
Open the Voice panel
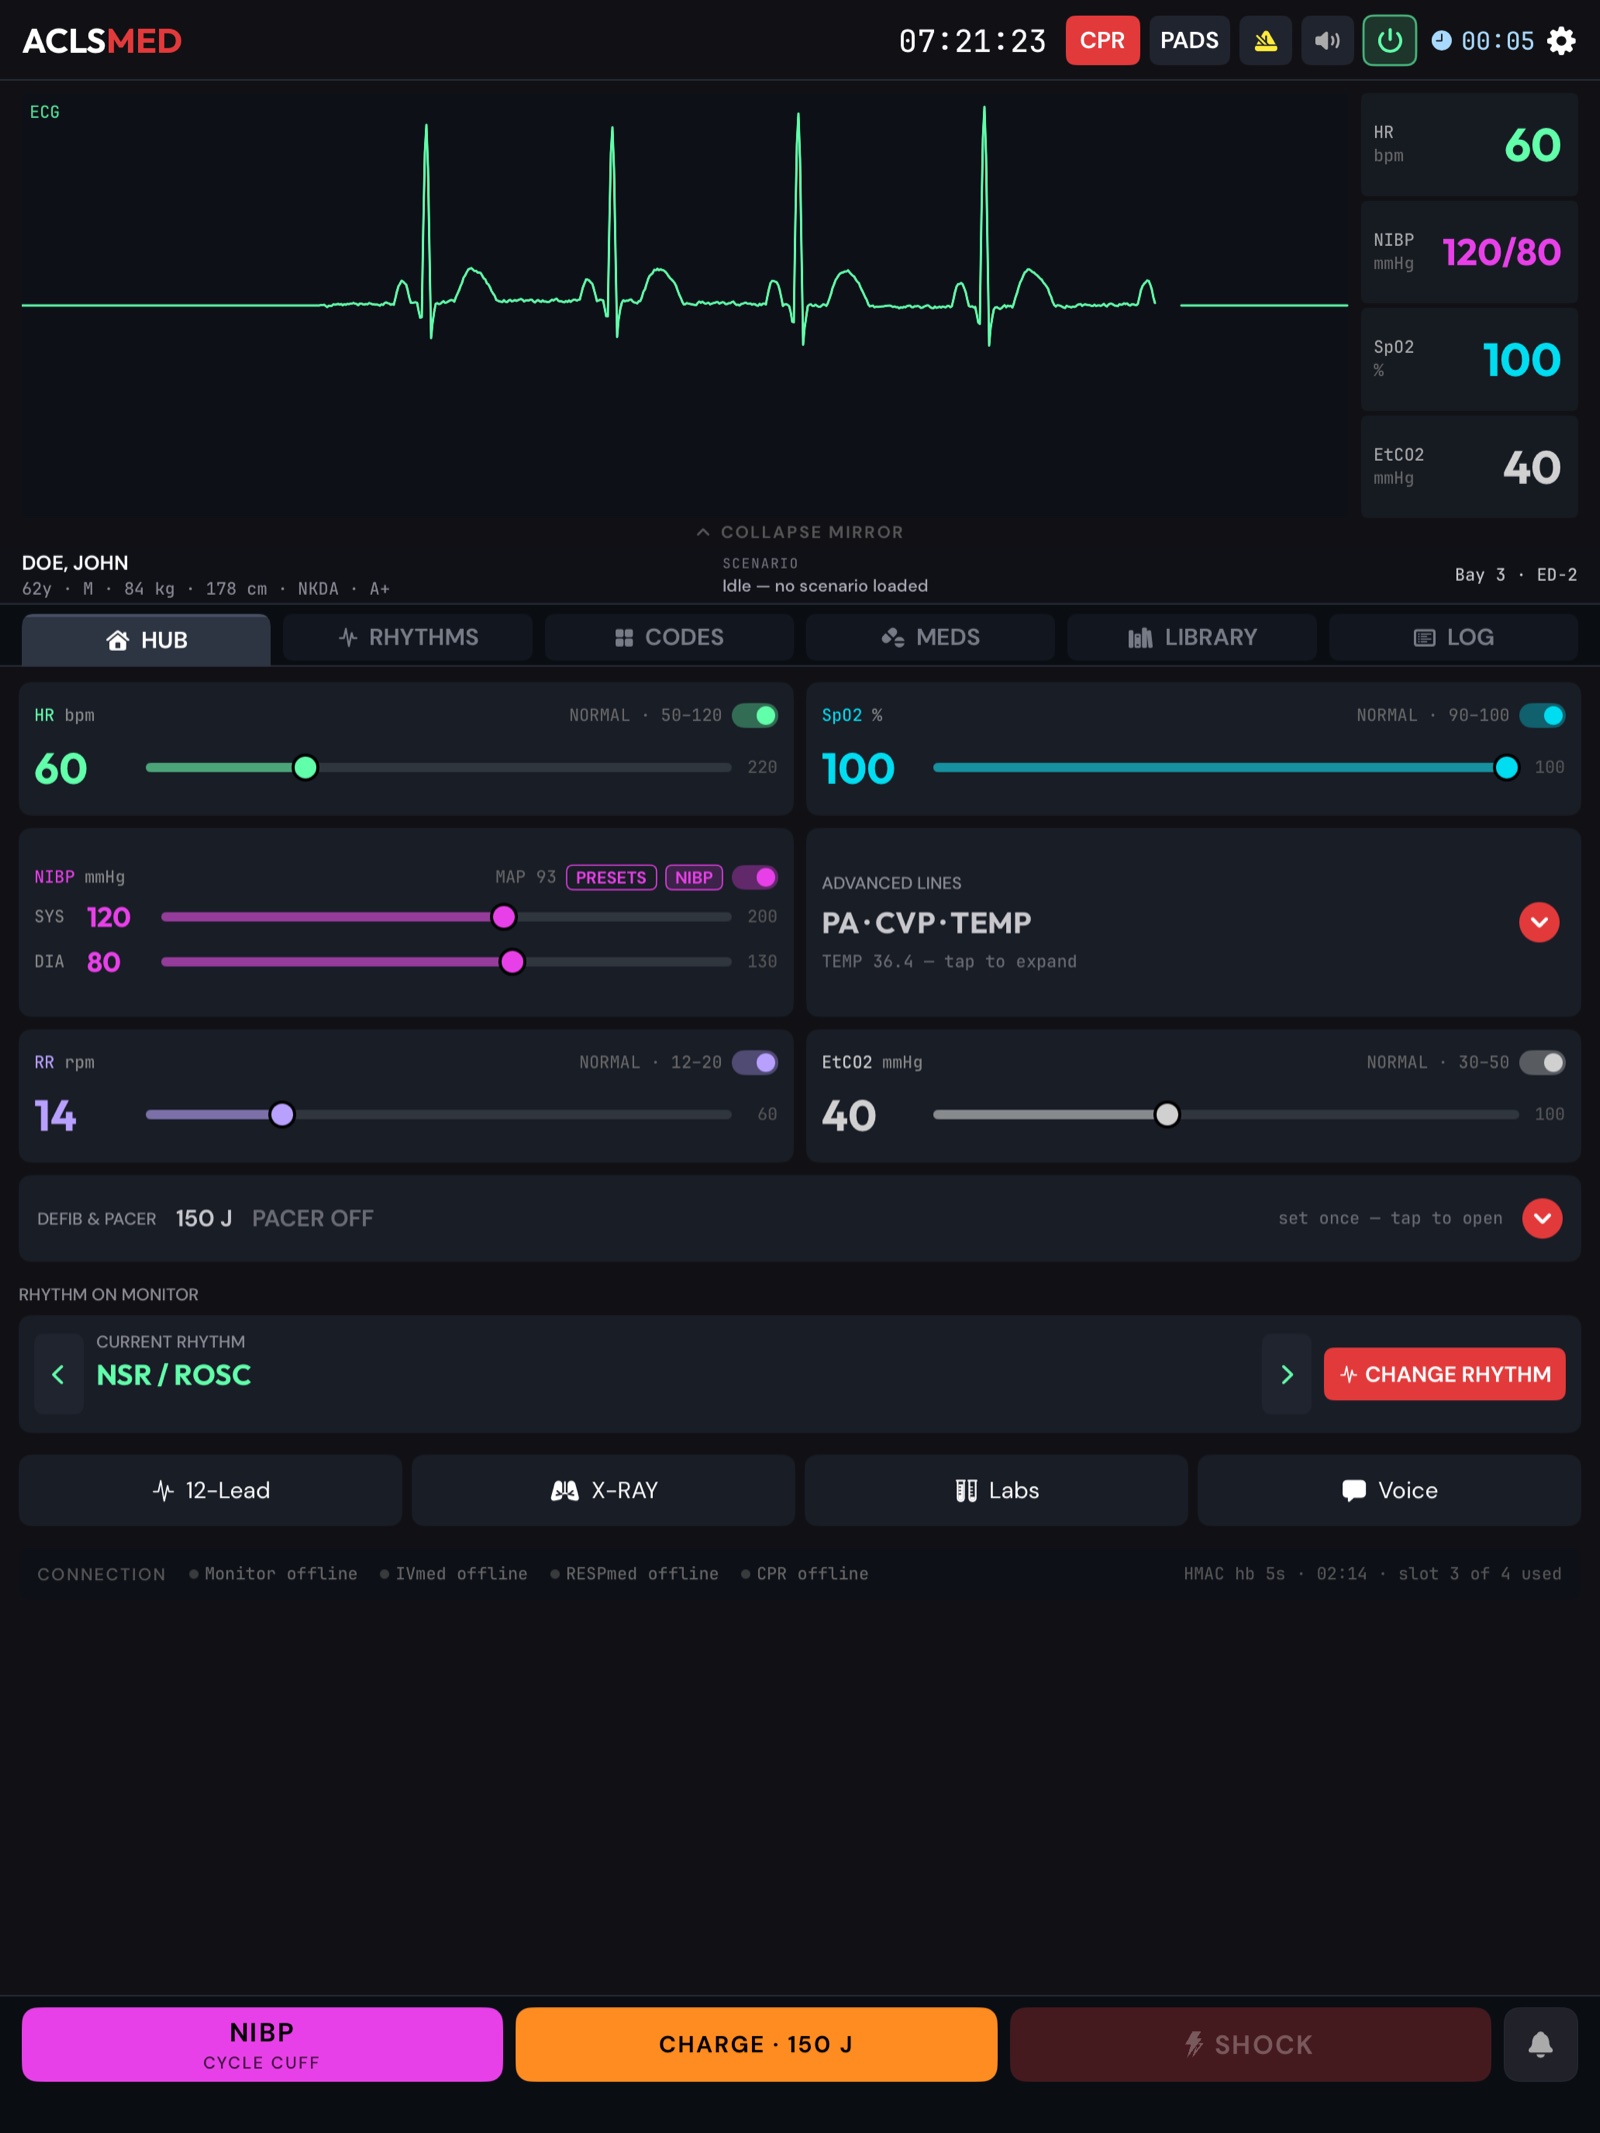1389,1490
